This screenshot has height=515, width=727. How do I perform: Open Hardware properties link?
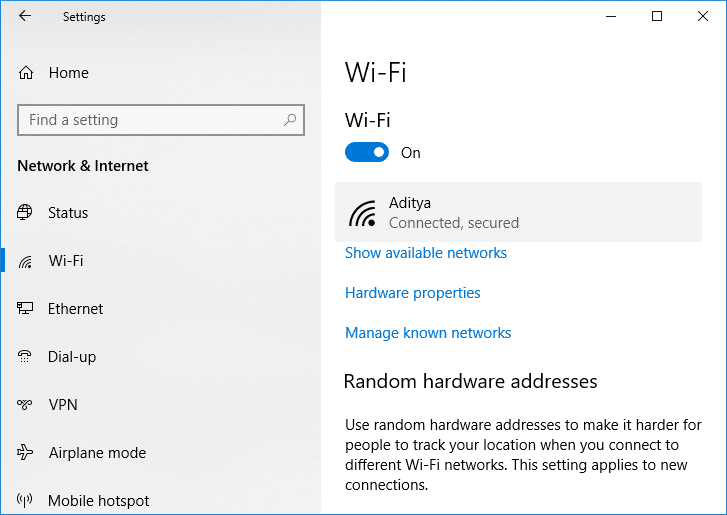coord(413,293)
